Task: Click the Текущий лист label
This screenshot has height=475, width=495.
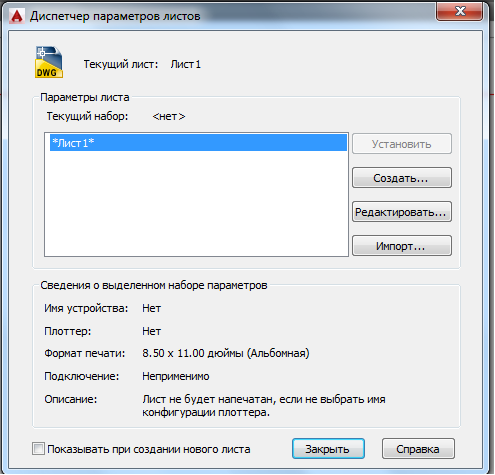Action: coord(121,64)
